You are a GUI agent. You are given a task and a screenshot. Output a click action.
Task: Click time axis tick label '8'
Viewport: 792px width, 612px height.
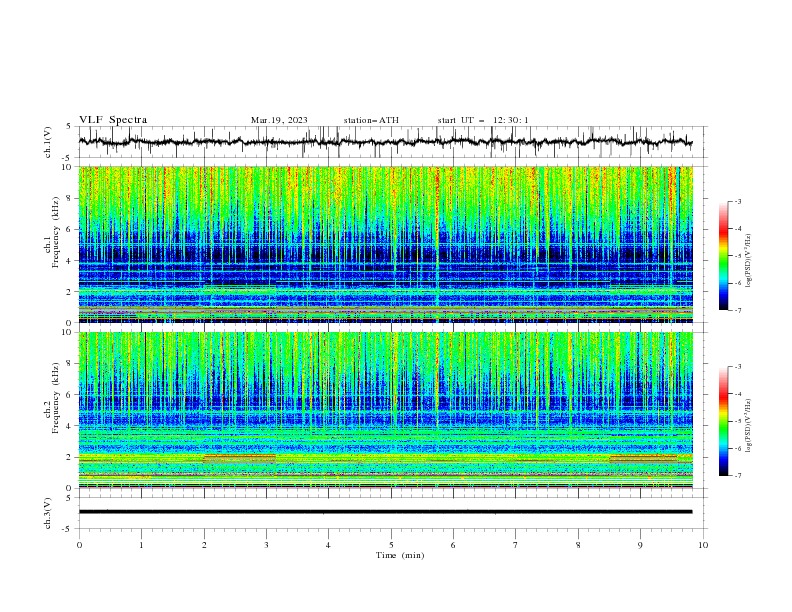578,545
